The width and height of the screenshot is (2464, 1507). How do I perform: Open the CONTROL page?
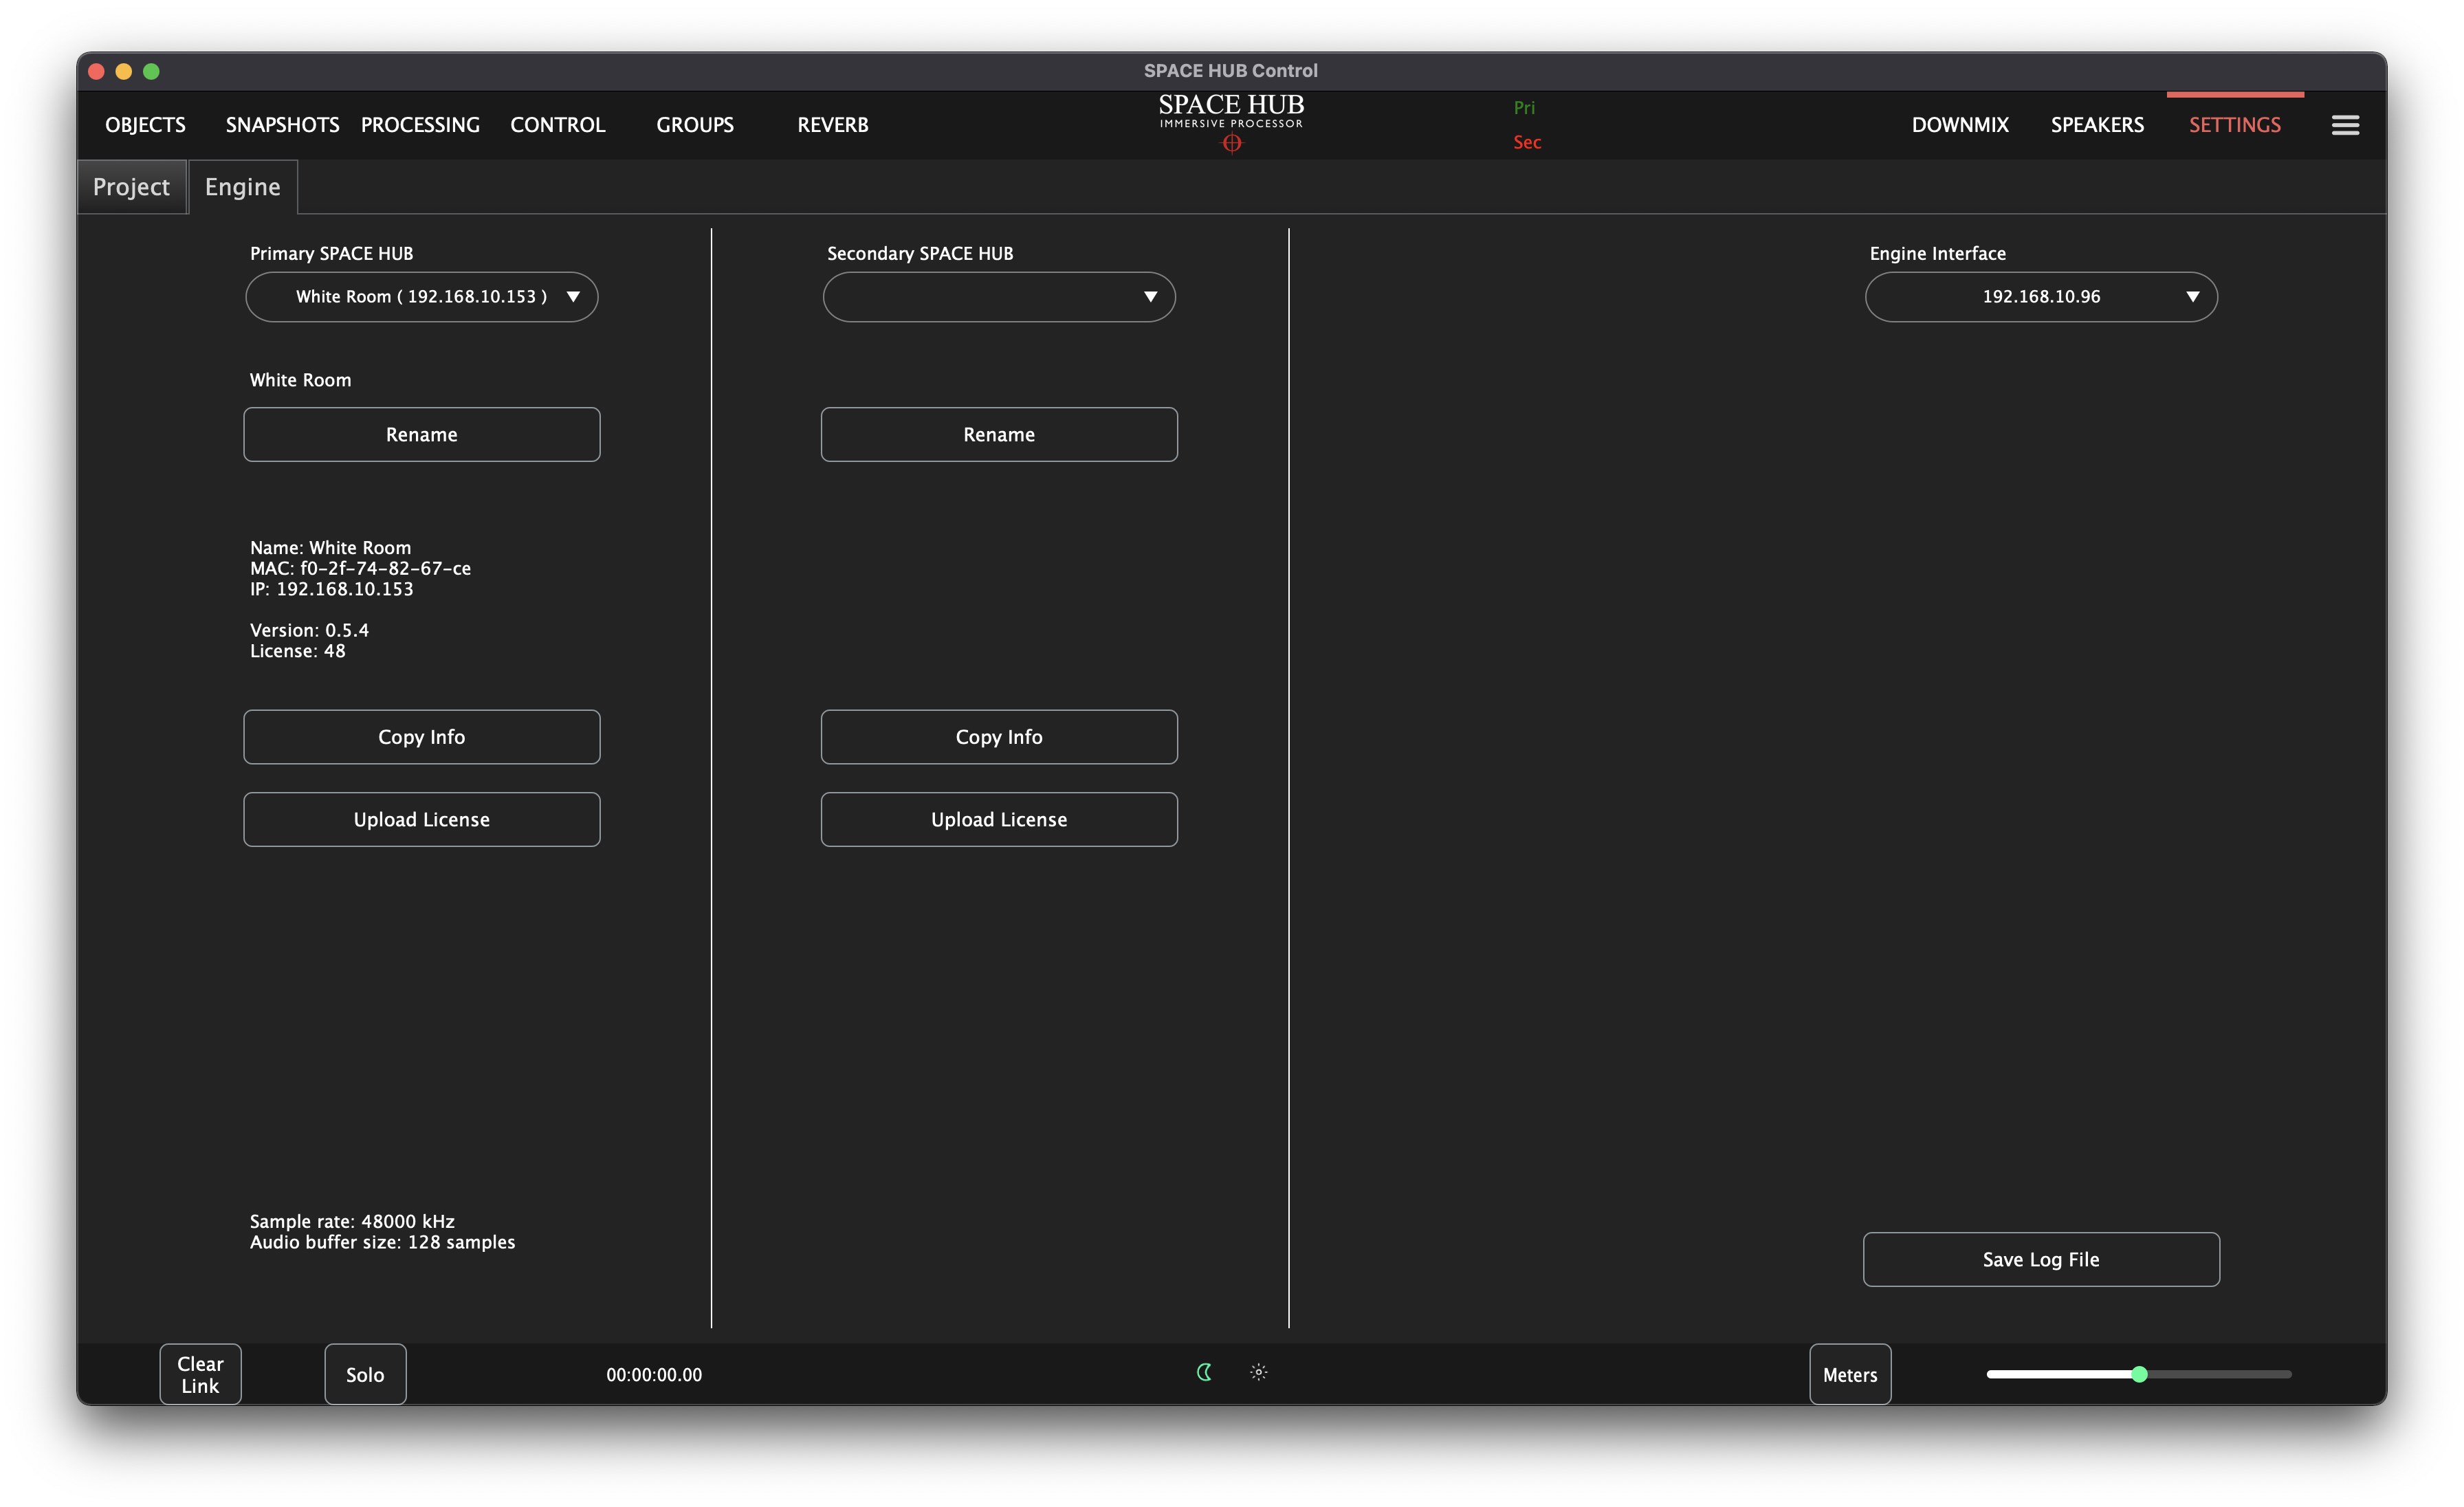click(x=558, y=125)
